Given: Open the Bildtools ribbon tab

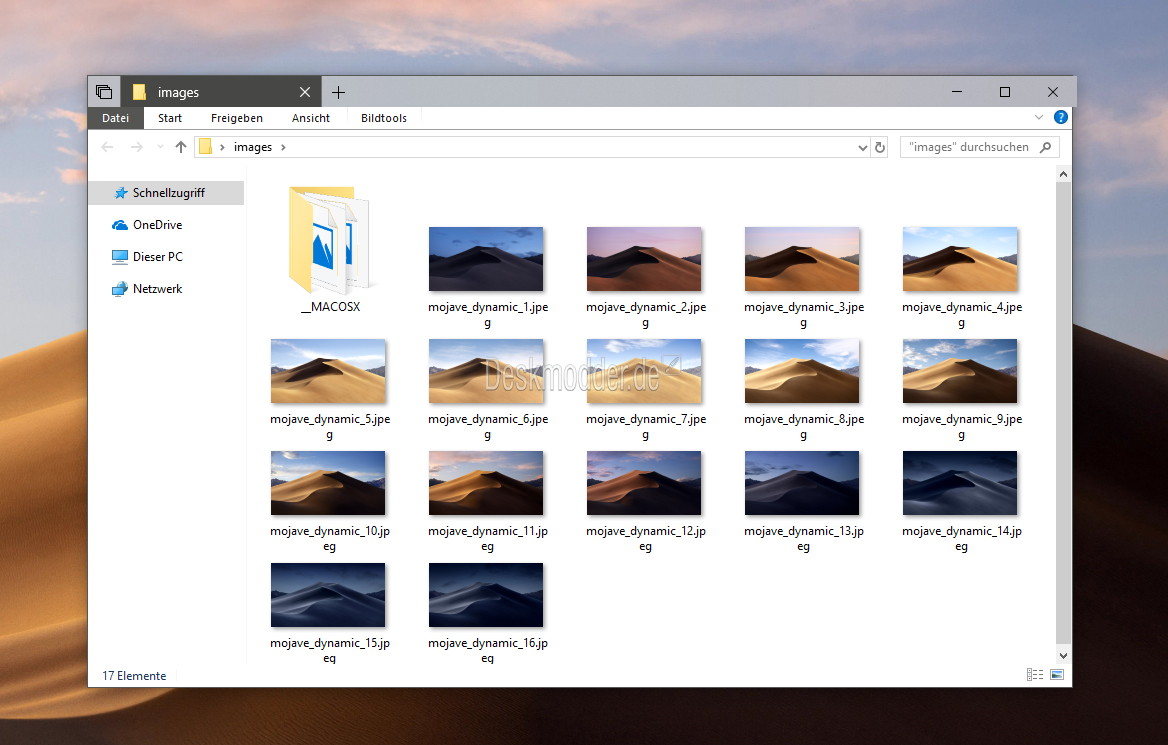Looking at the screenshot, I should click(x=384, y=118).
